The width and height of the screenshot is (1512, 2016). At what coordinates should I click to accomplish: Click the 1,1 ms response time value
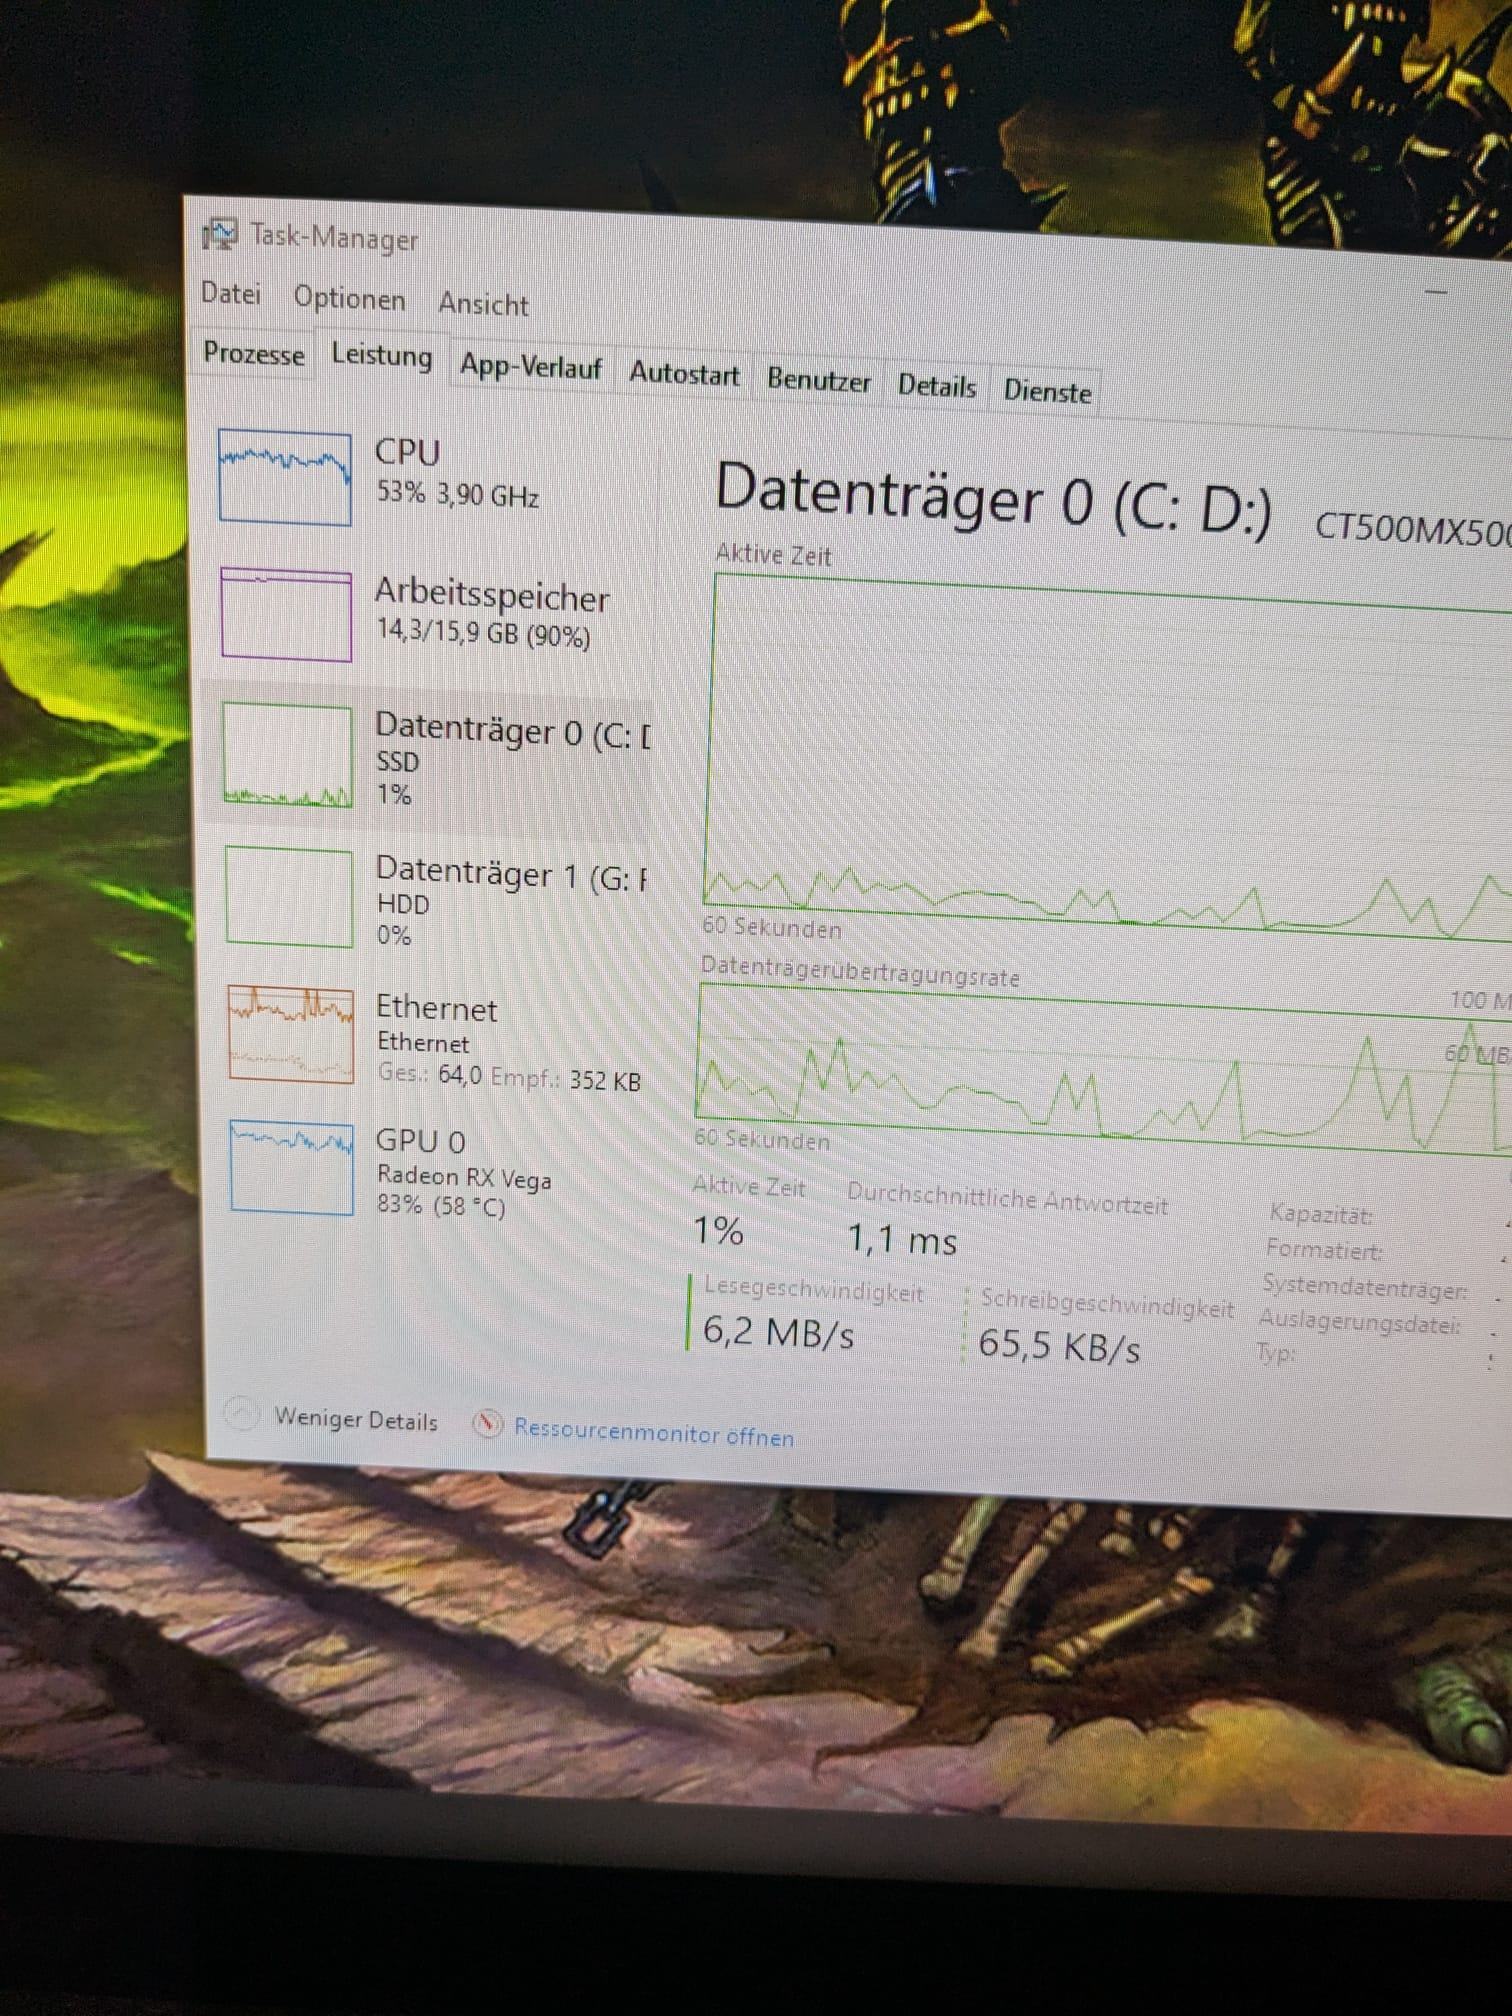(x=902, y=1240)
